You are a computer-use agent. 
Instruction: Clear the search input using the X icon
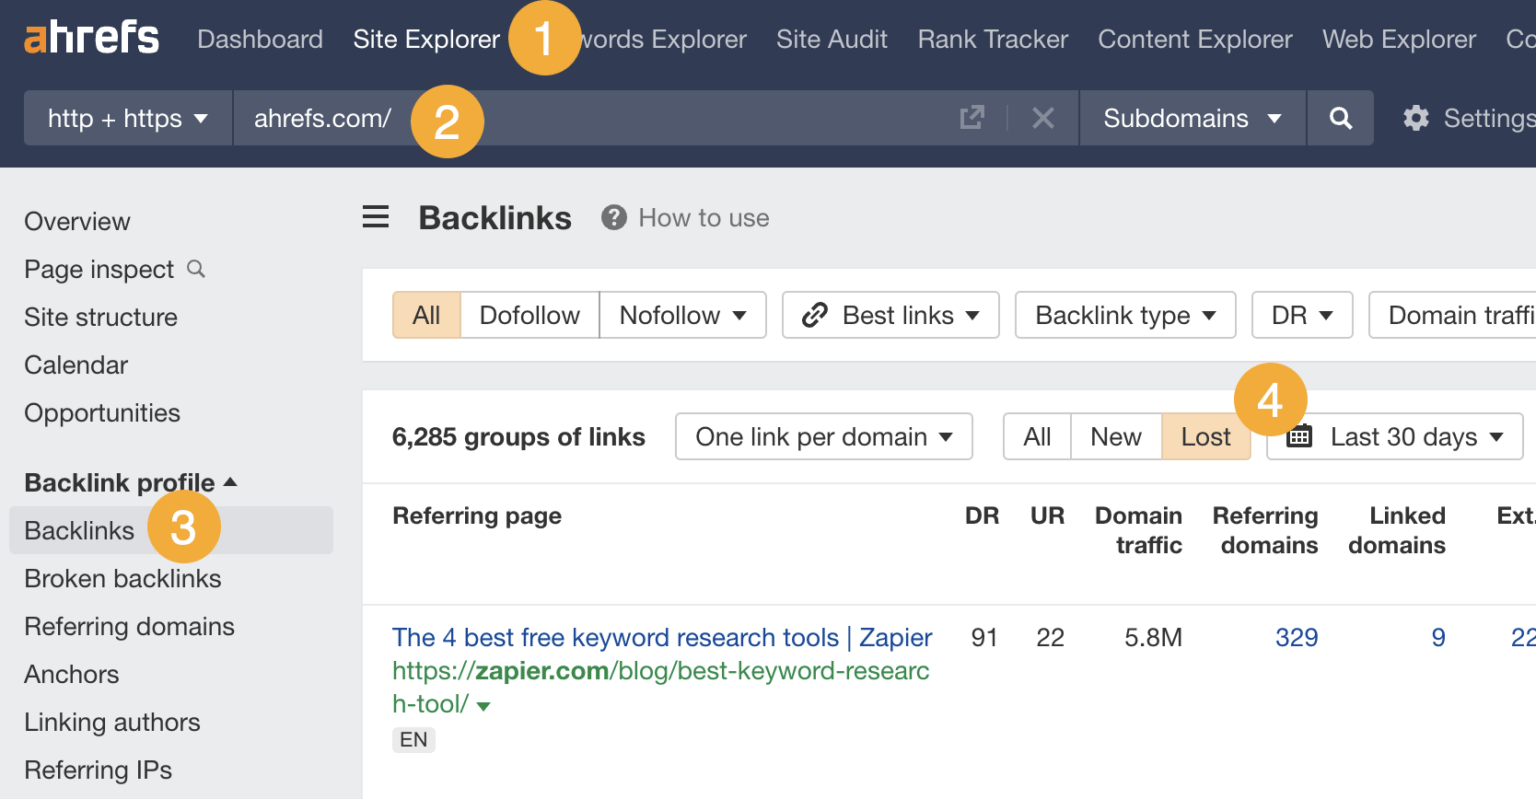pyautogui.click(x=1043, y=117)
